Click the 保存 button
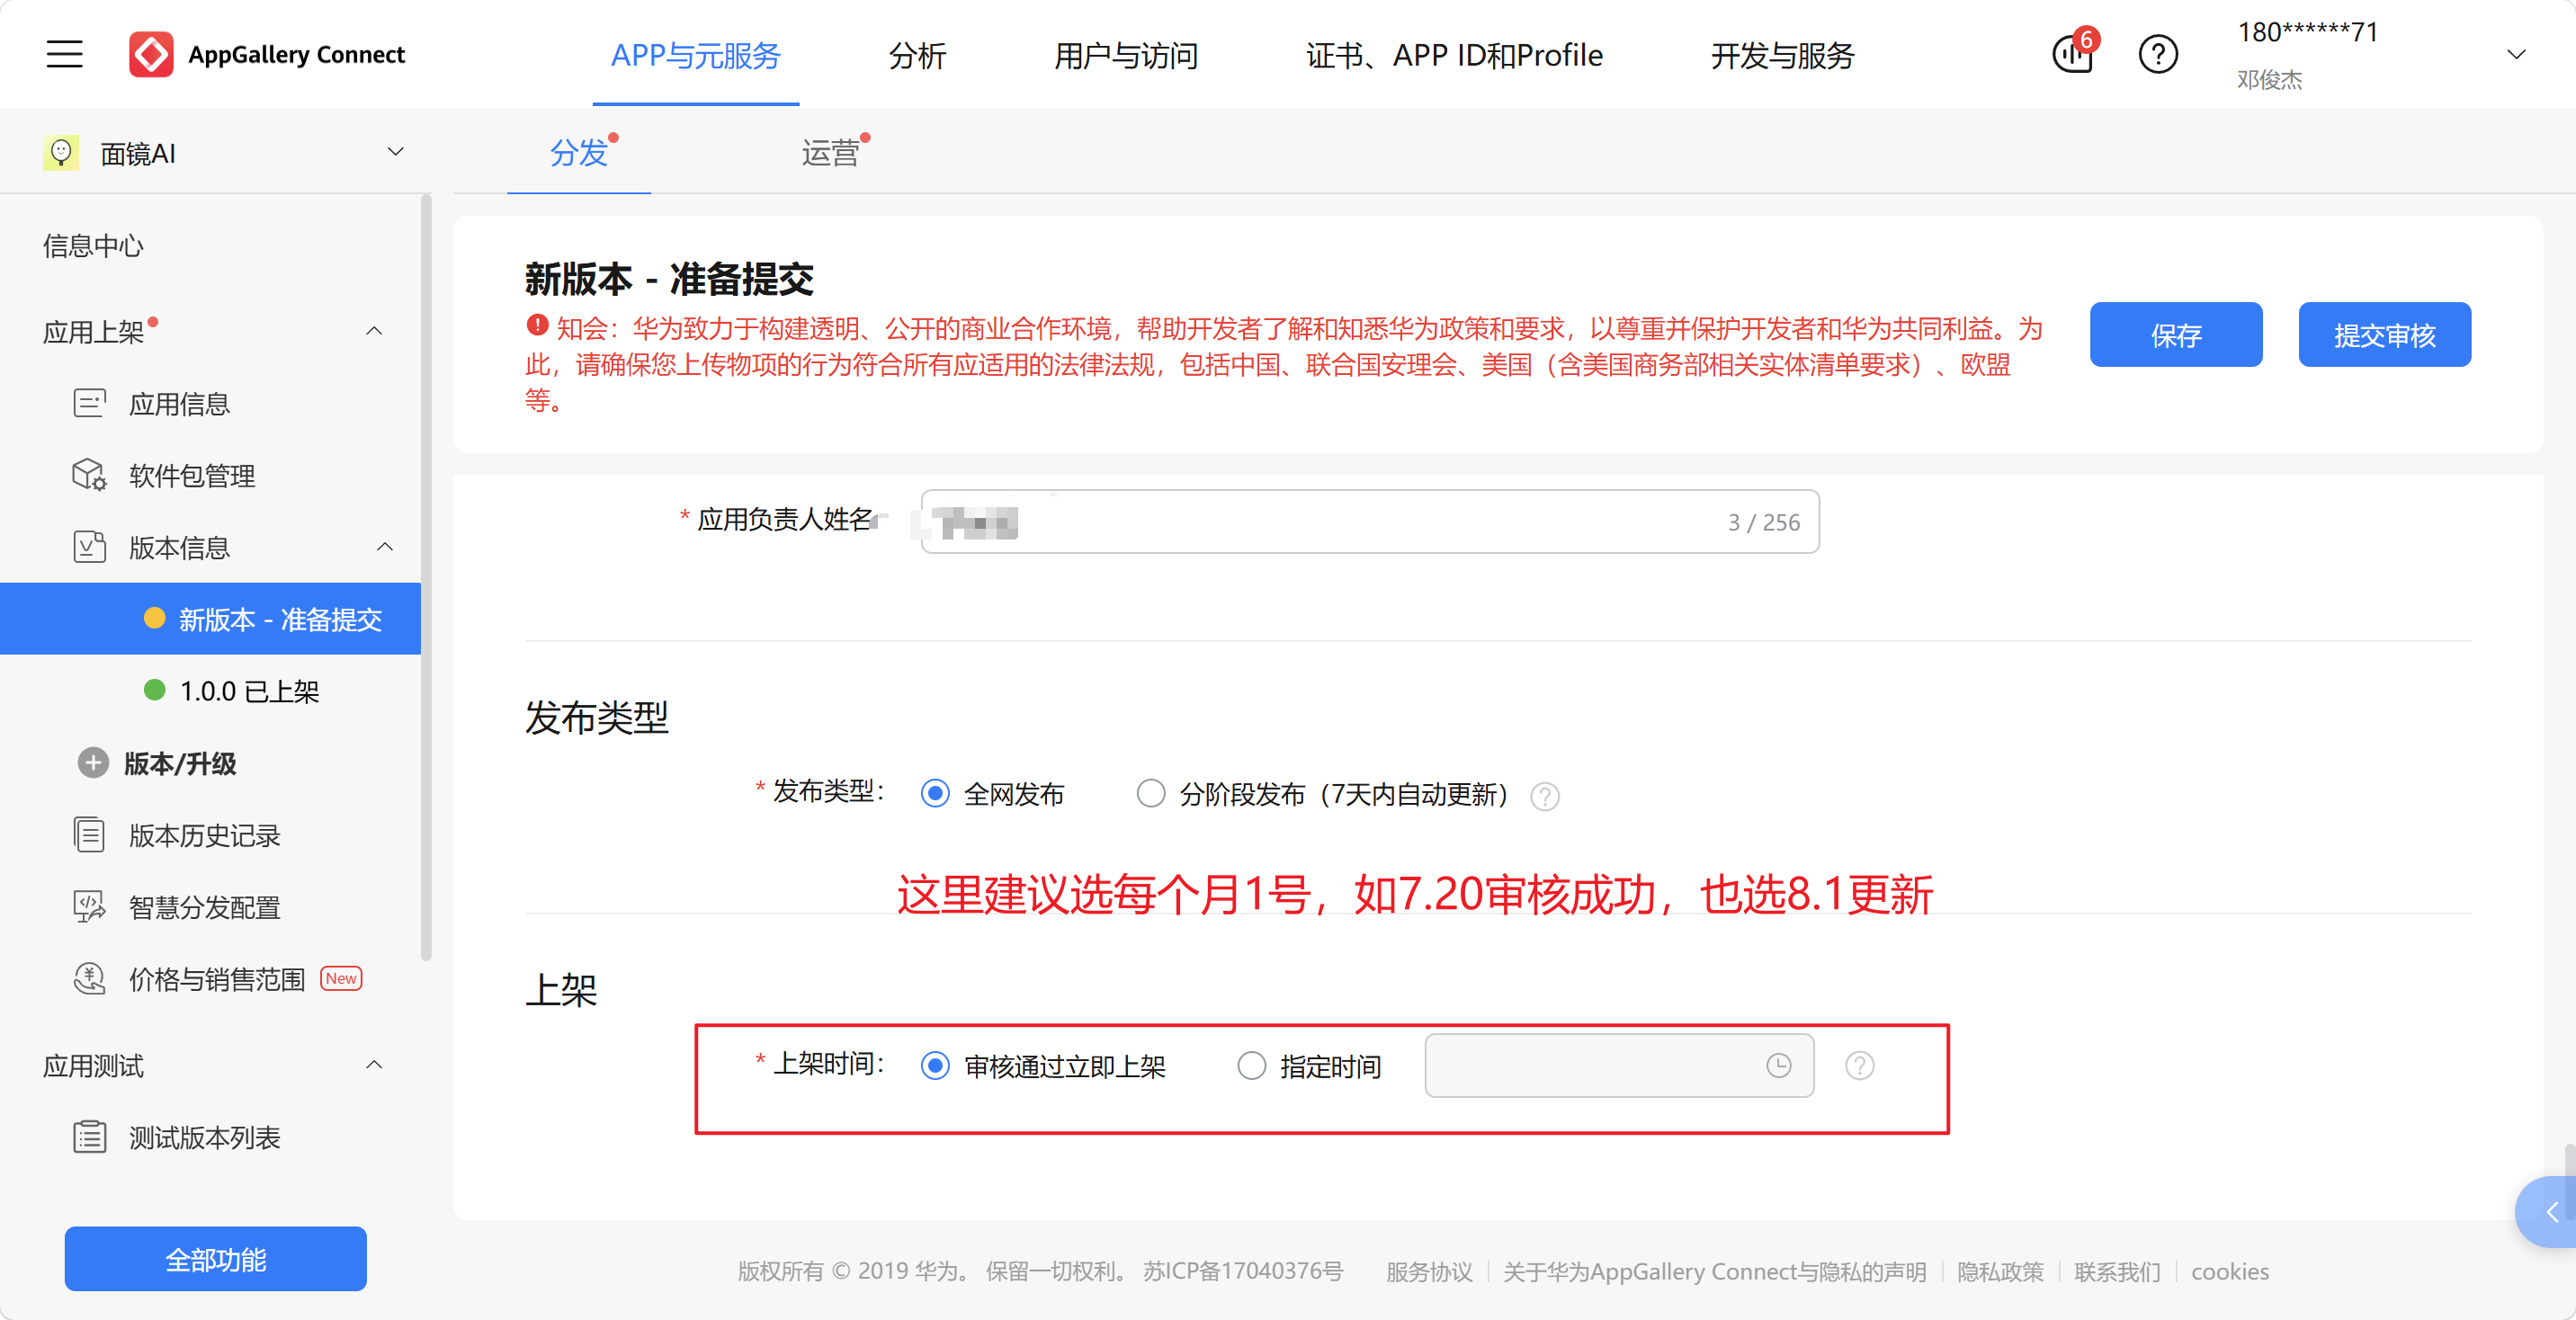This screenshot has height=1320, width=2576. point(2176,335)
